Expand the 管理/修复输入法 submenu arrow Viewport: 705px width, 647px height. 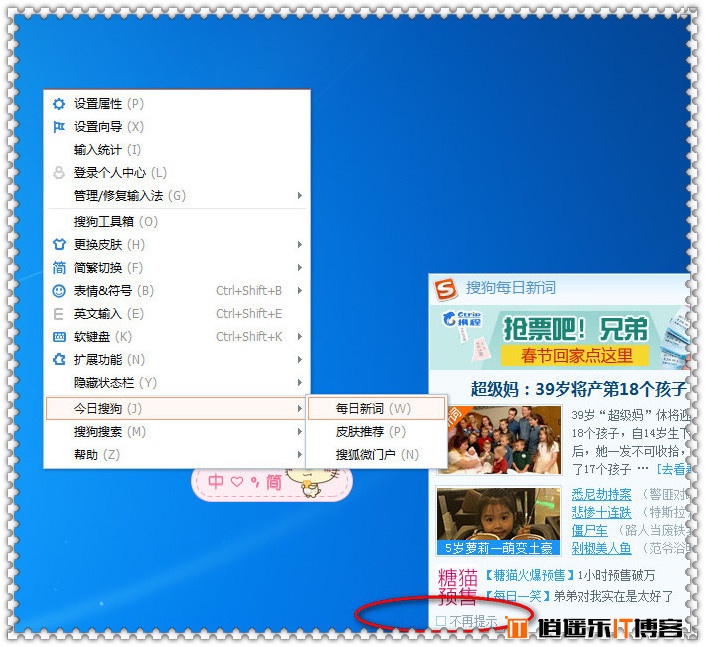pyautogui.click(x=299, y=196)
